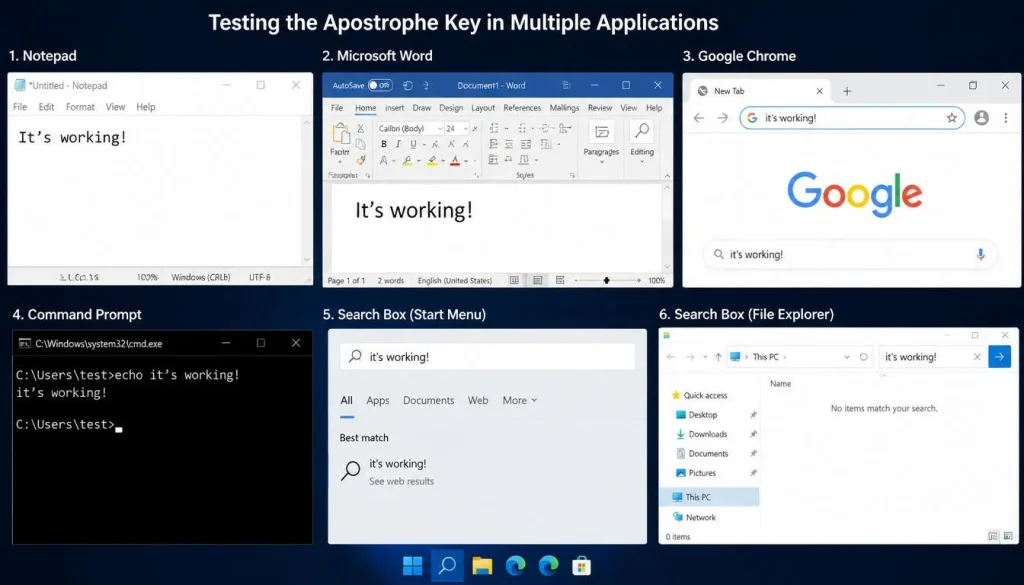Switch File Explorer to large icons view
1024x585 pixels.
[x=1008, y=537]
